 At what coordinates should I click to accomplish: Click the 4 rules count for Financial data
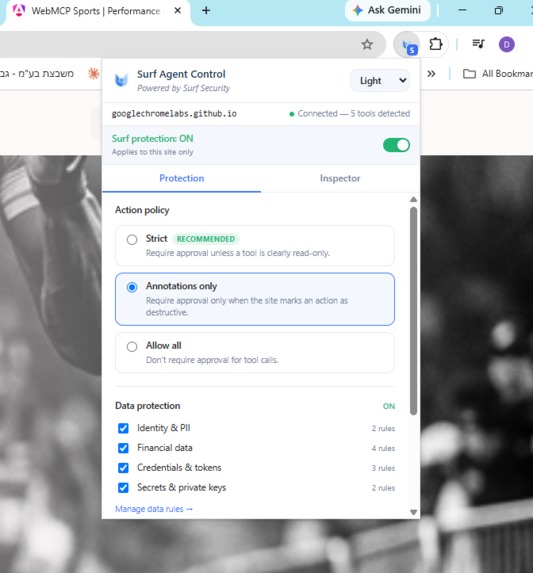point(383,448)
